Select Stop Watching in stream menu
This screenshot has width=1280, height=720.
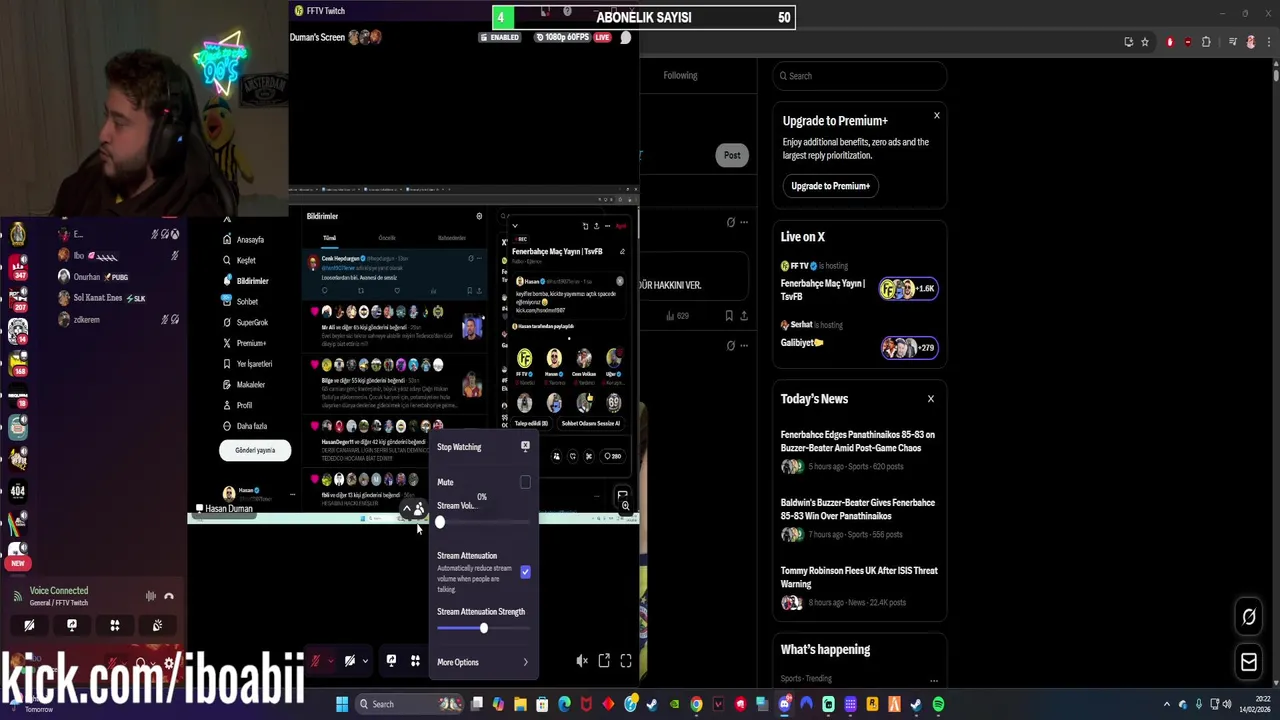(x=484, y=447)
